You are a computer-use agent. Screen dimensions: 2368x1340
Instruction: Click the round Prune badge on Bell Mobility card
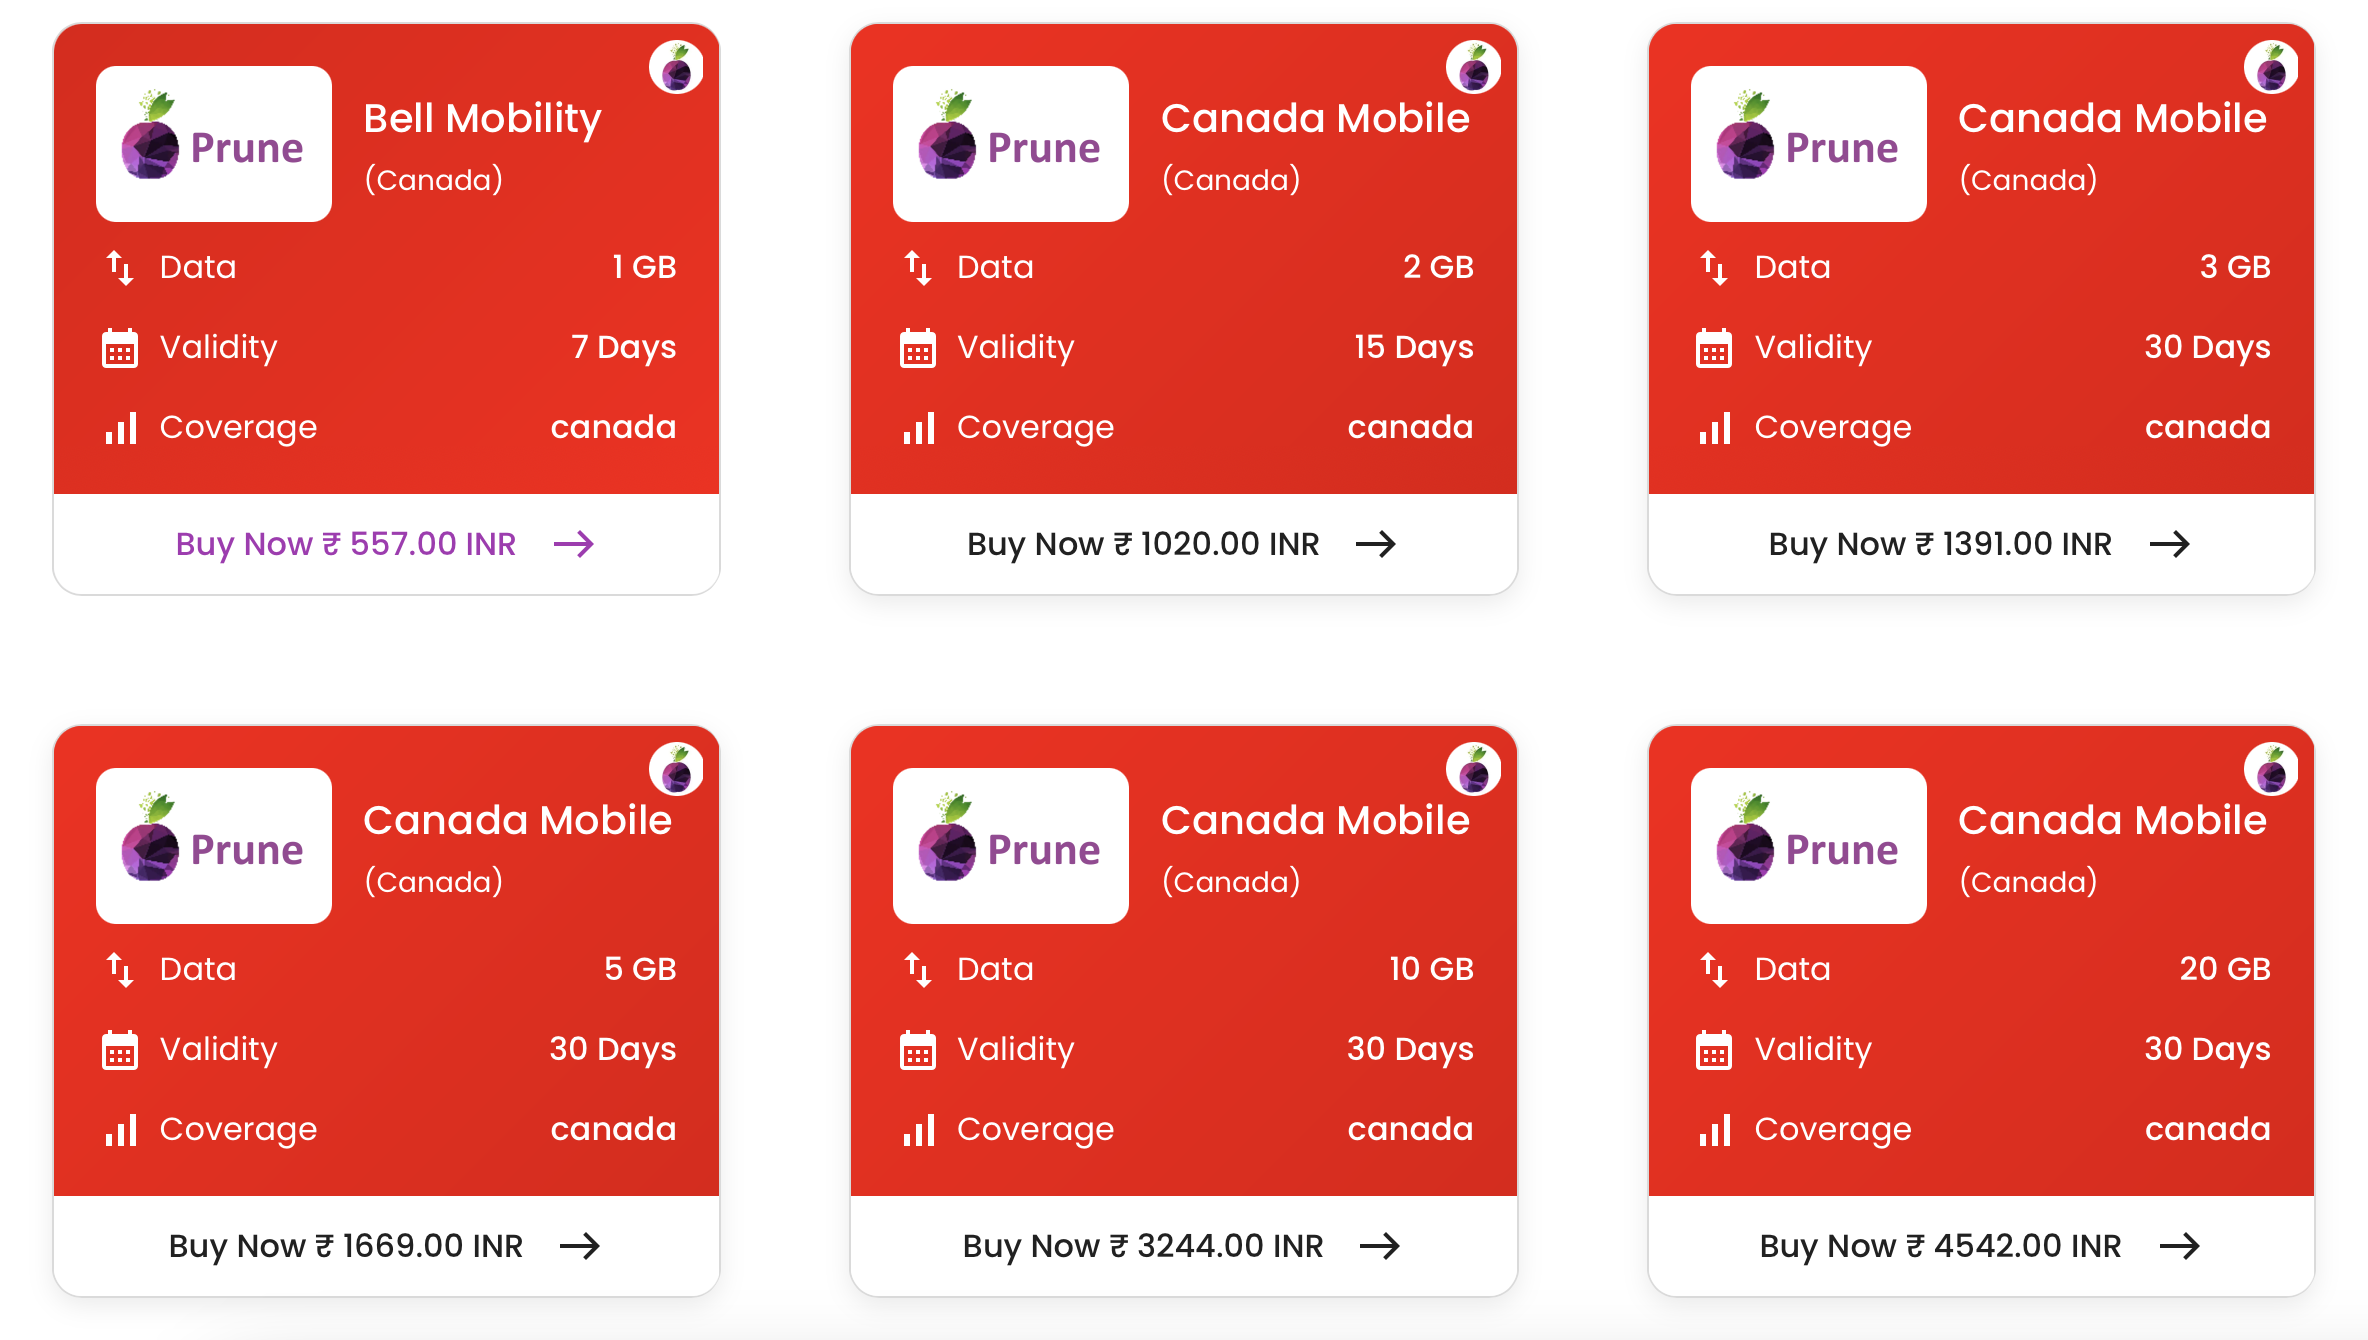[676, 67]
